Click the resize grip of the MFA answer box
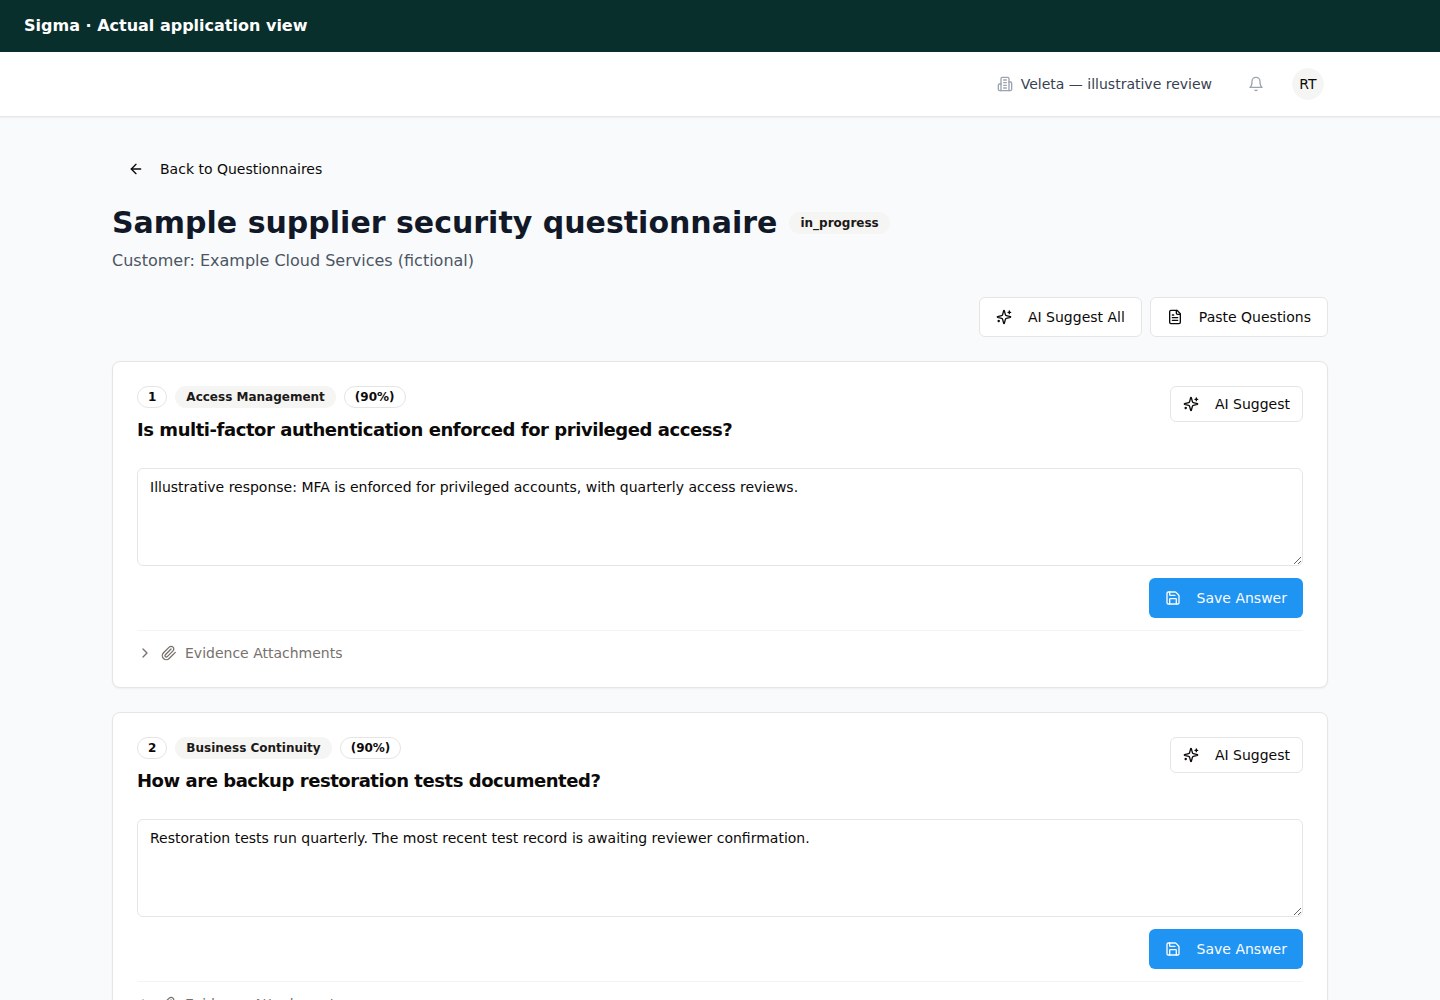This screenshot has height=1000, width=1440. tap(1297, 560)
